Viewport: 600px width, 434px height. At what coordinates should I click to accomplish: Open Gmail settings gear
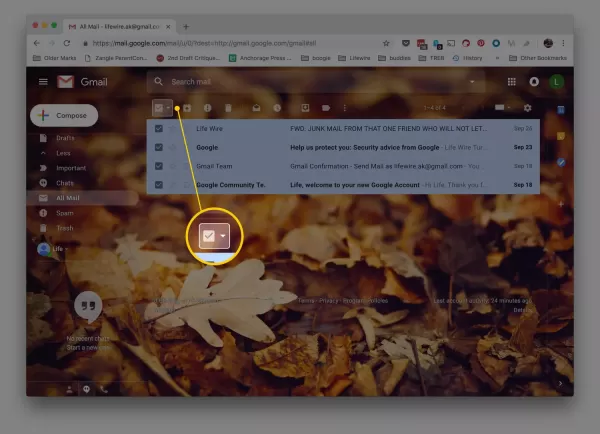528,108
